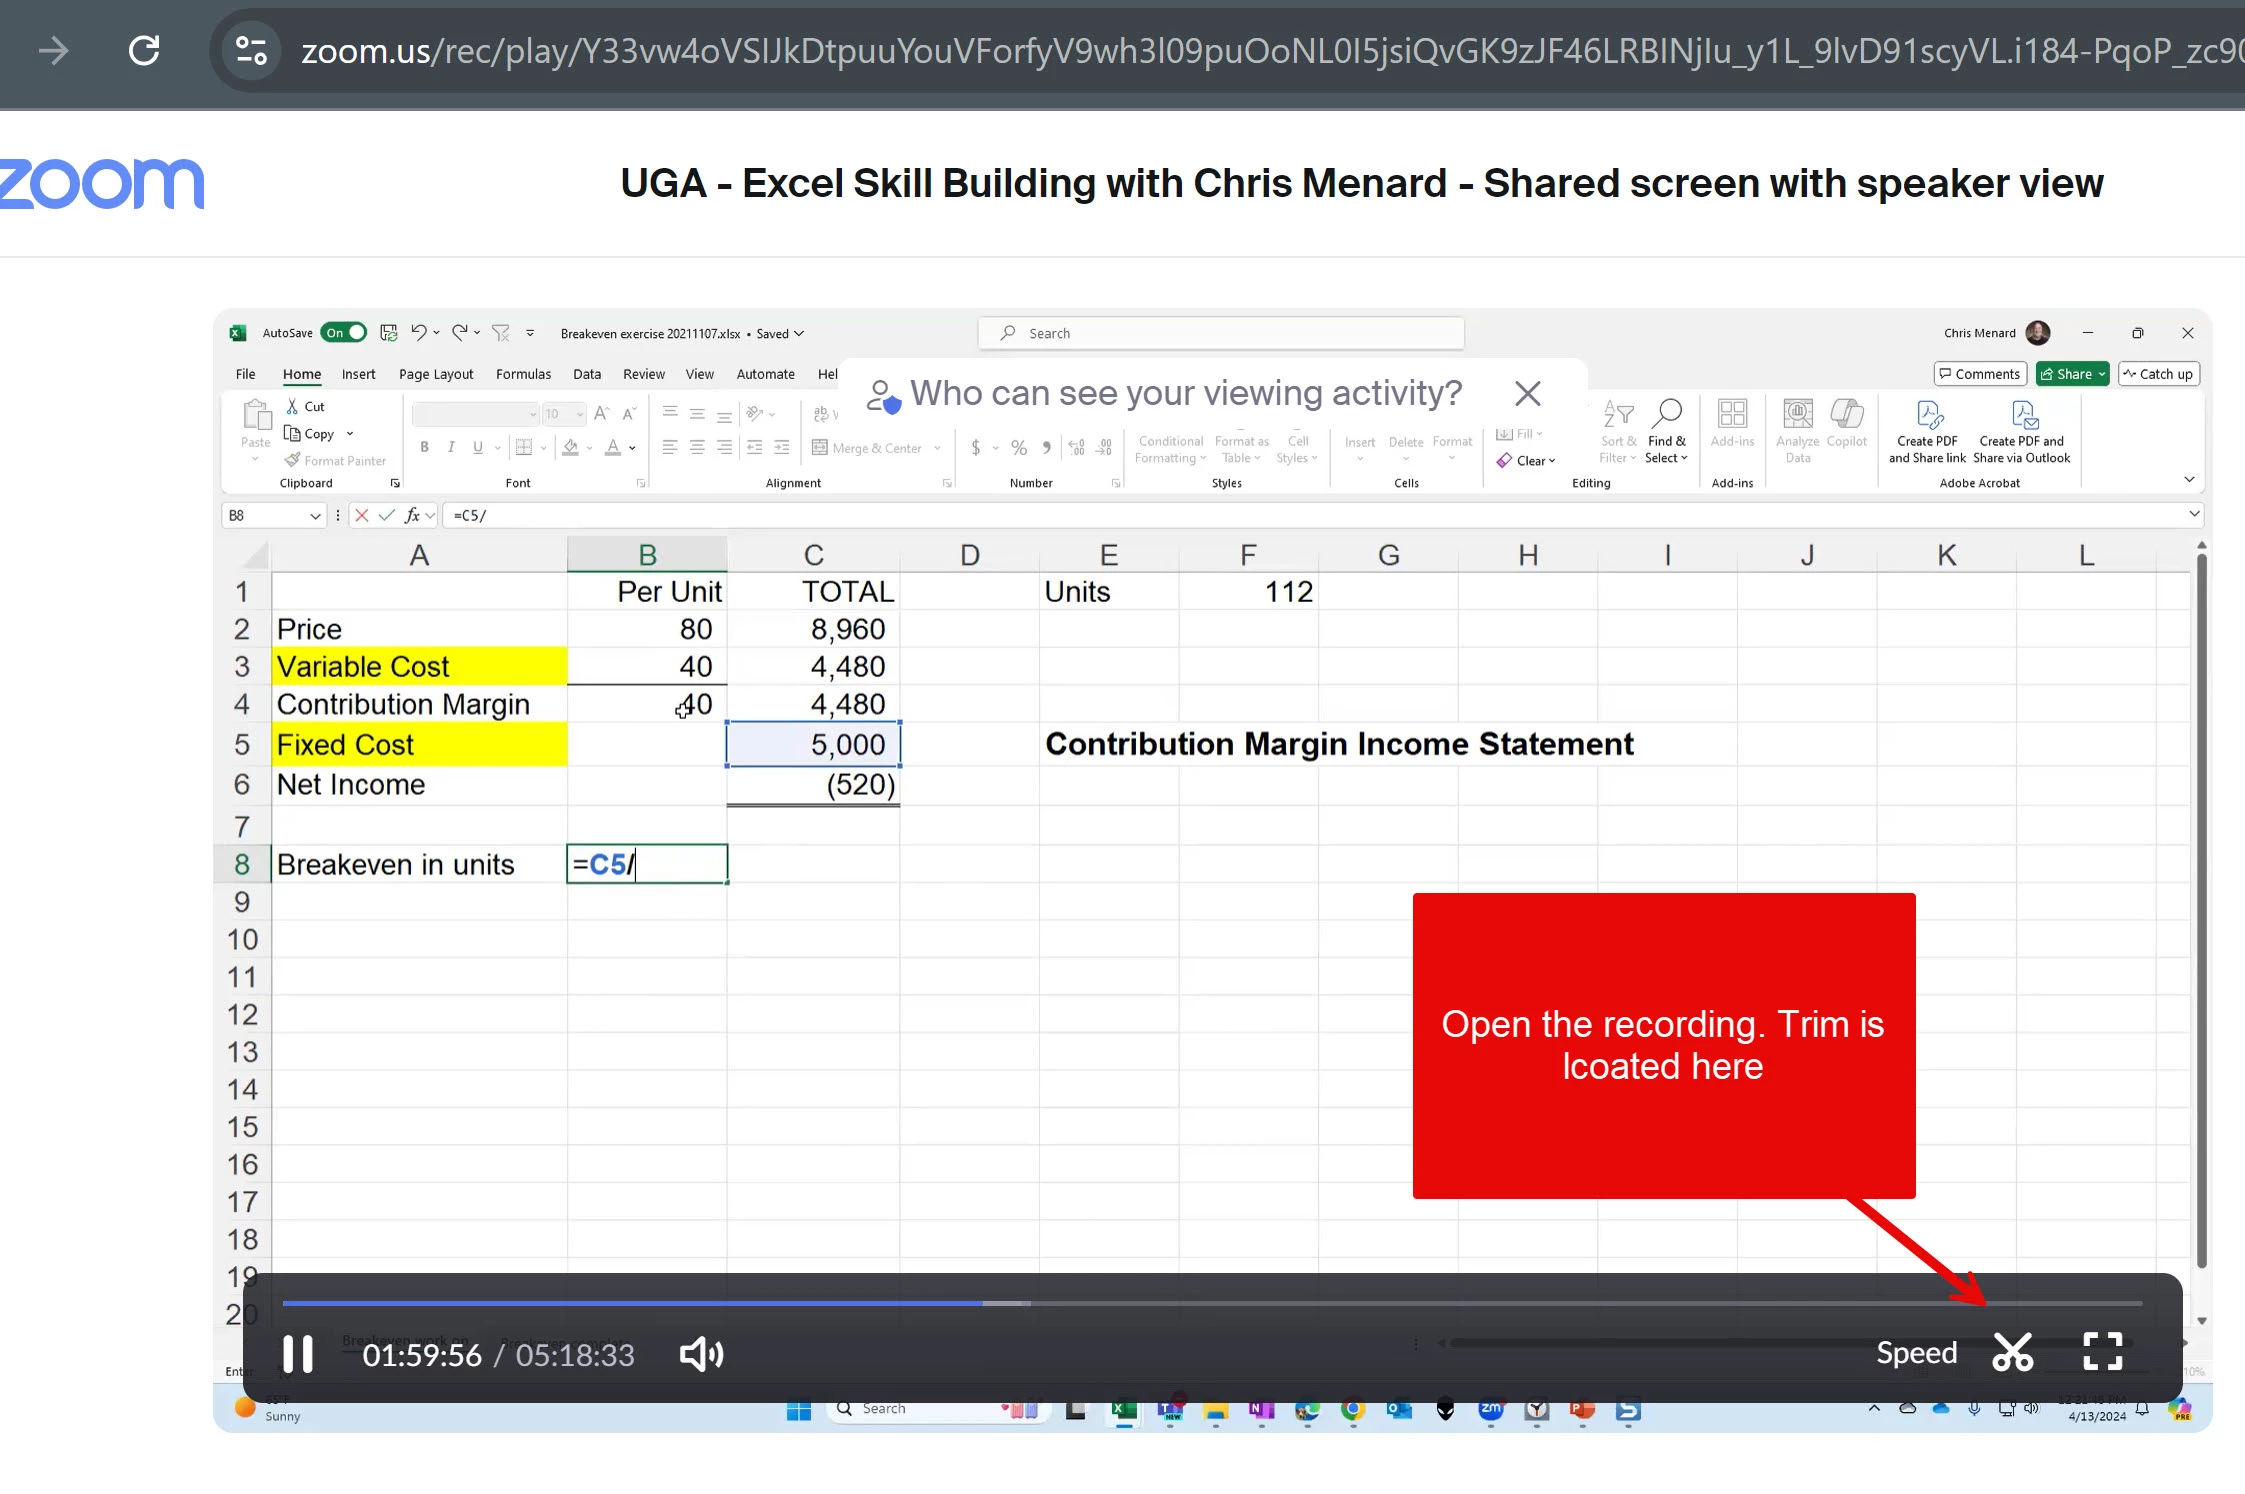The width and height of the screenshot is (2245, 1494).
Task: Pause the recording playback
Action: [x=297, y=1354]
